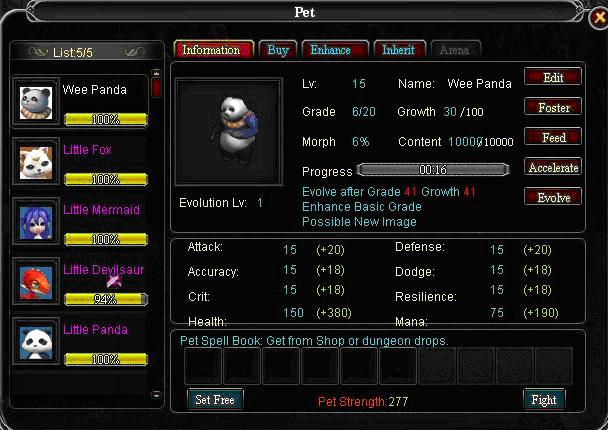Choose the Little Mermaid pet avatar

pos(36,223)
